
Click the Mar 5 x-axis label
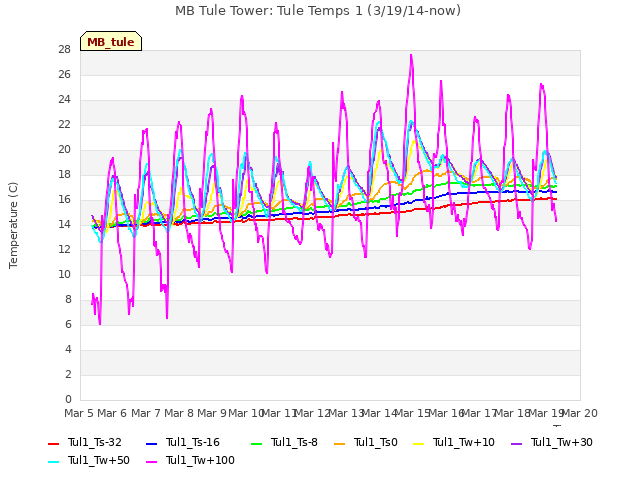[x=79, y=413]
